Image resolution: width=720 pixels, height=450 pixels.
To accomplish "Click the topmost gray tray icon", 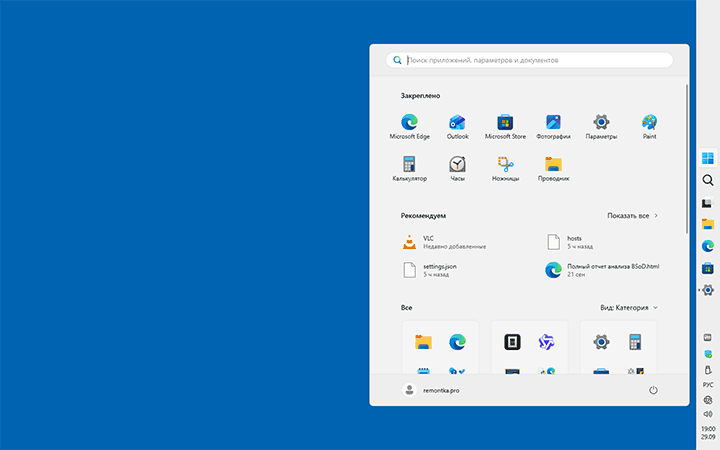I will click(708, 338).
